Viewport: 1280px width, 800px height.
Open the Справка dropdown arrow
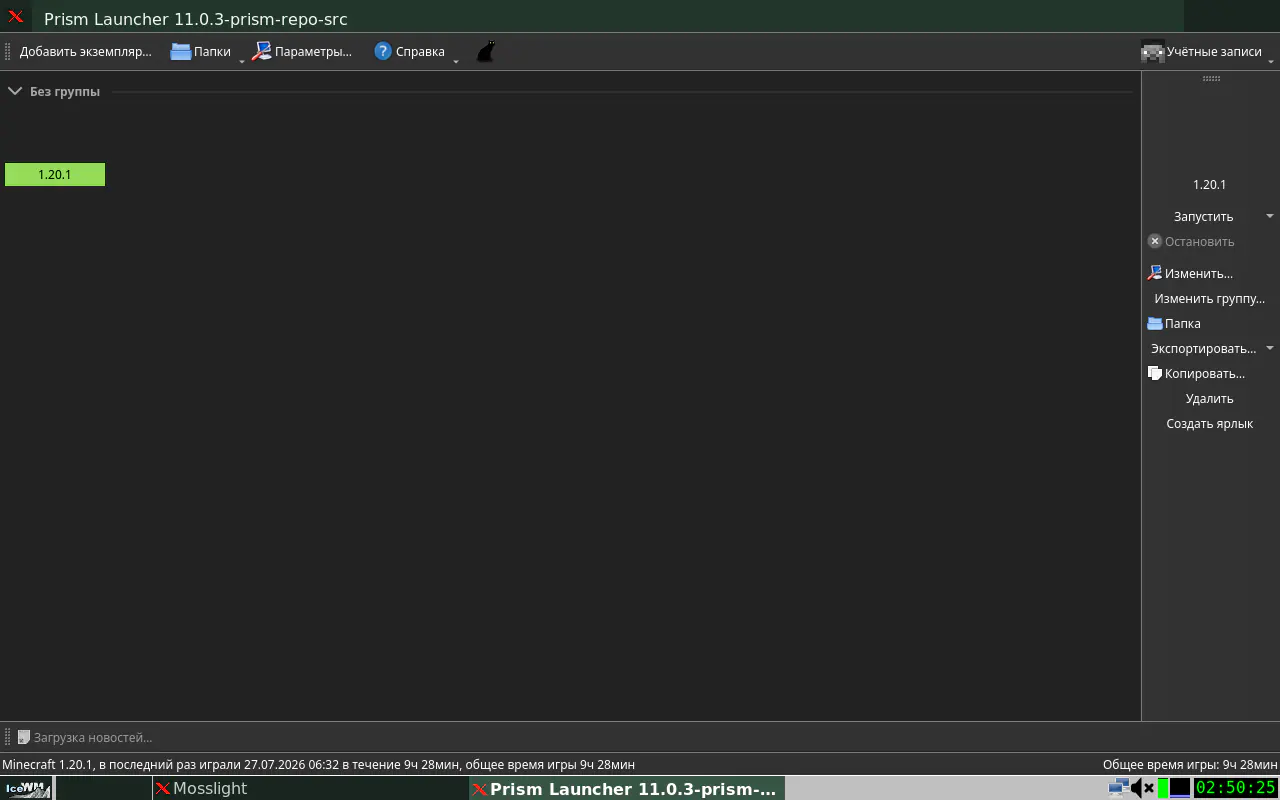(x=456, y=61)
